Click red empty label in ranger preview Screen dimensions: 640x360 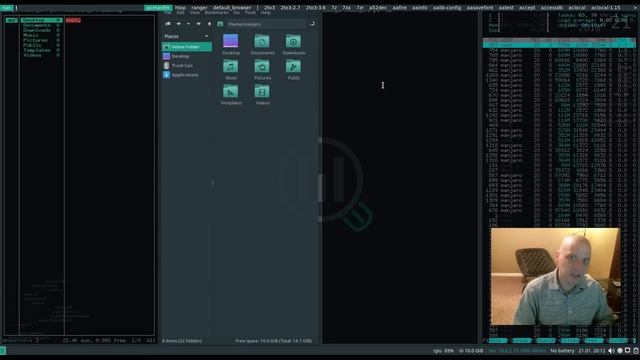(x=73, y=20)
